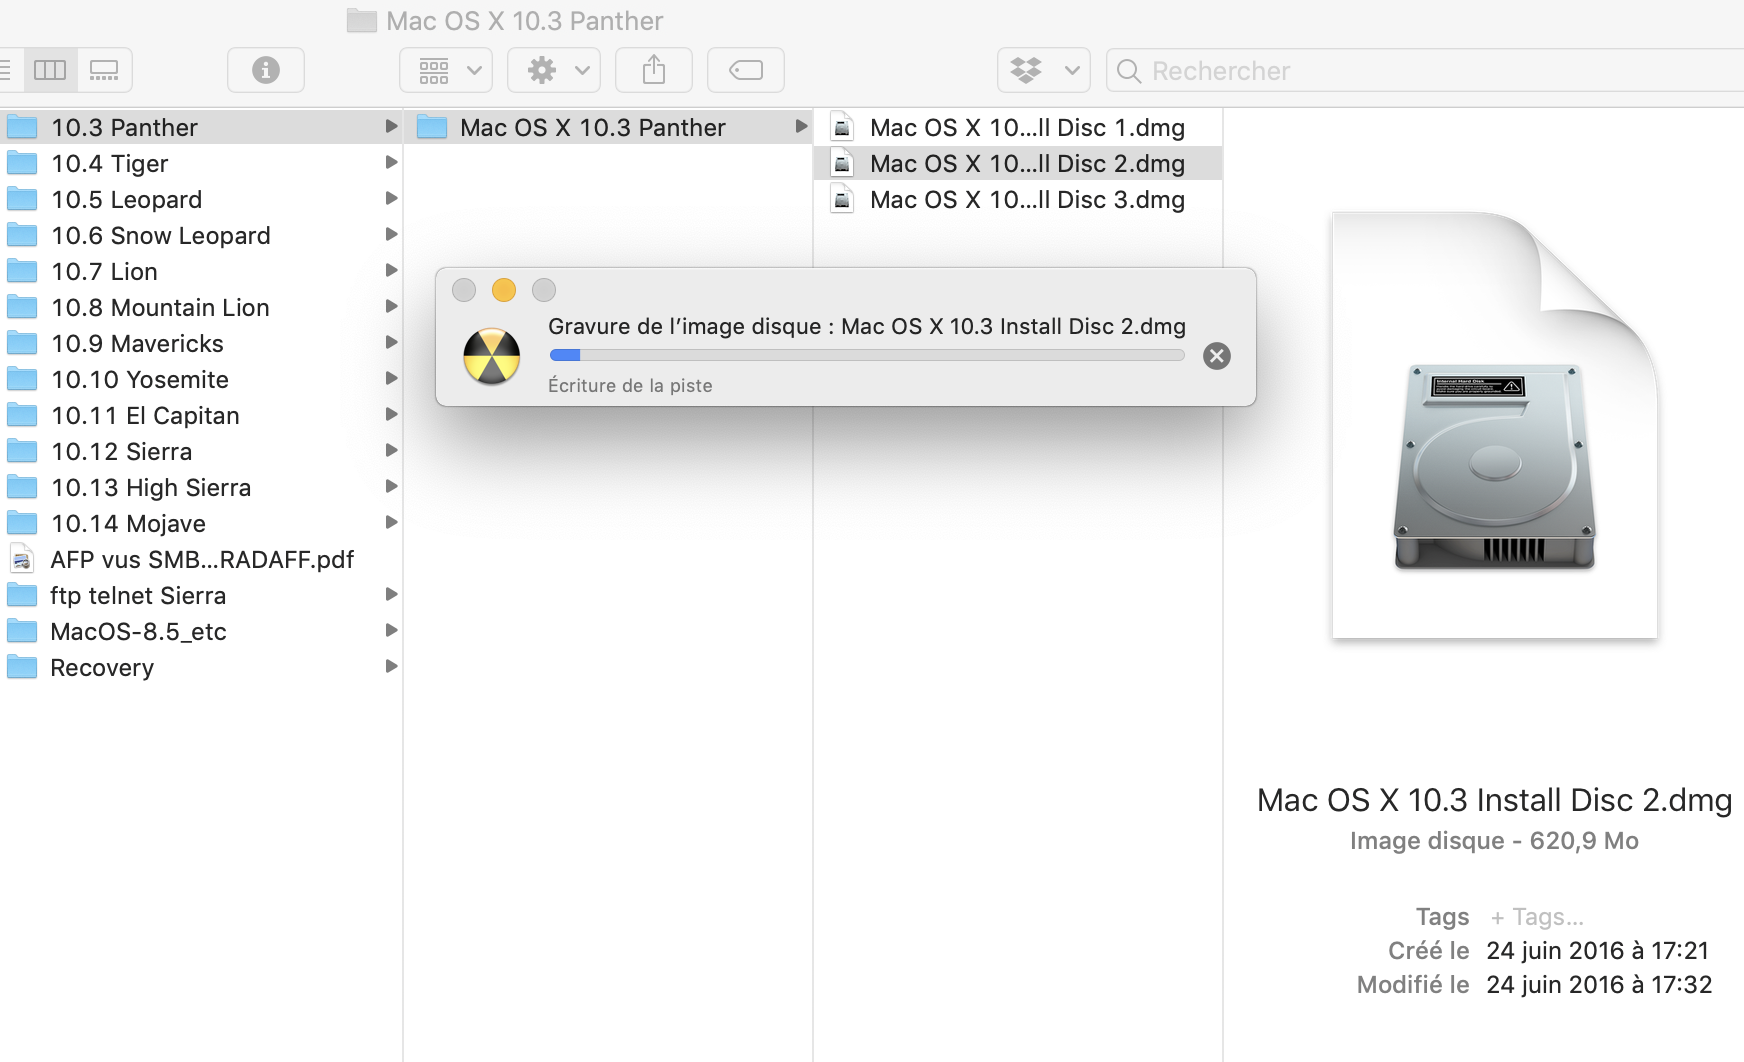Select the 10.11 El Capitan folder
The height and width of the screenshot is (1062, 1744).
[201, 415]
